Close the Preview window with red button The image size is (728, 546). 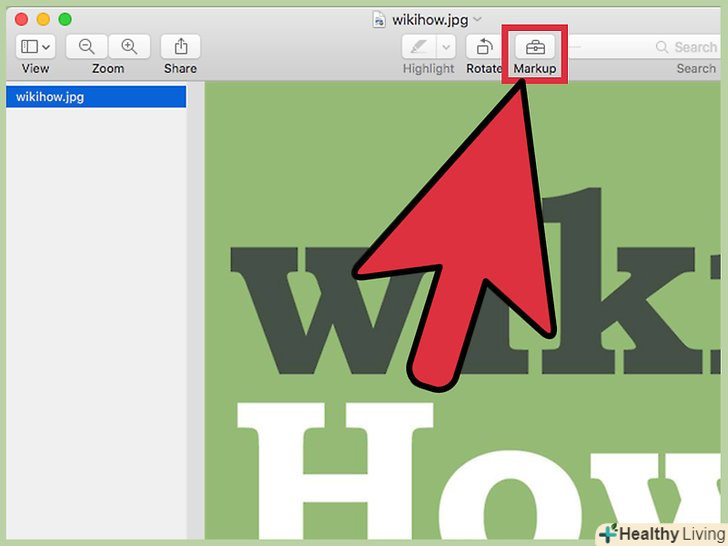pos(21,19)
